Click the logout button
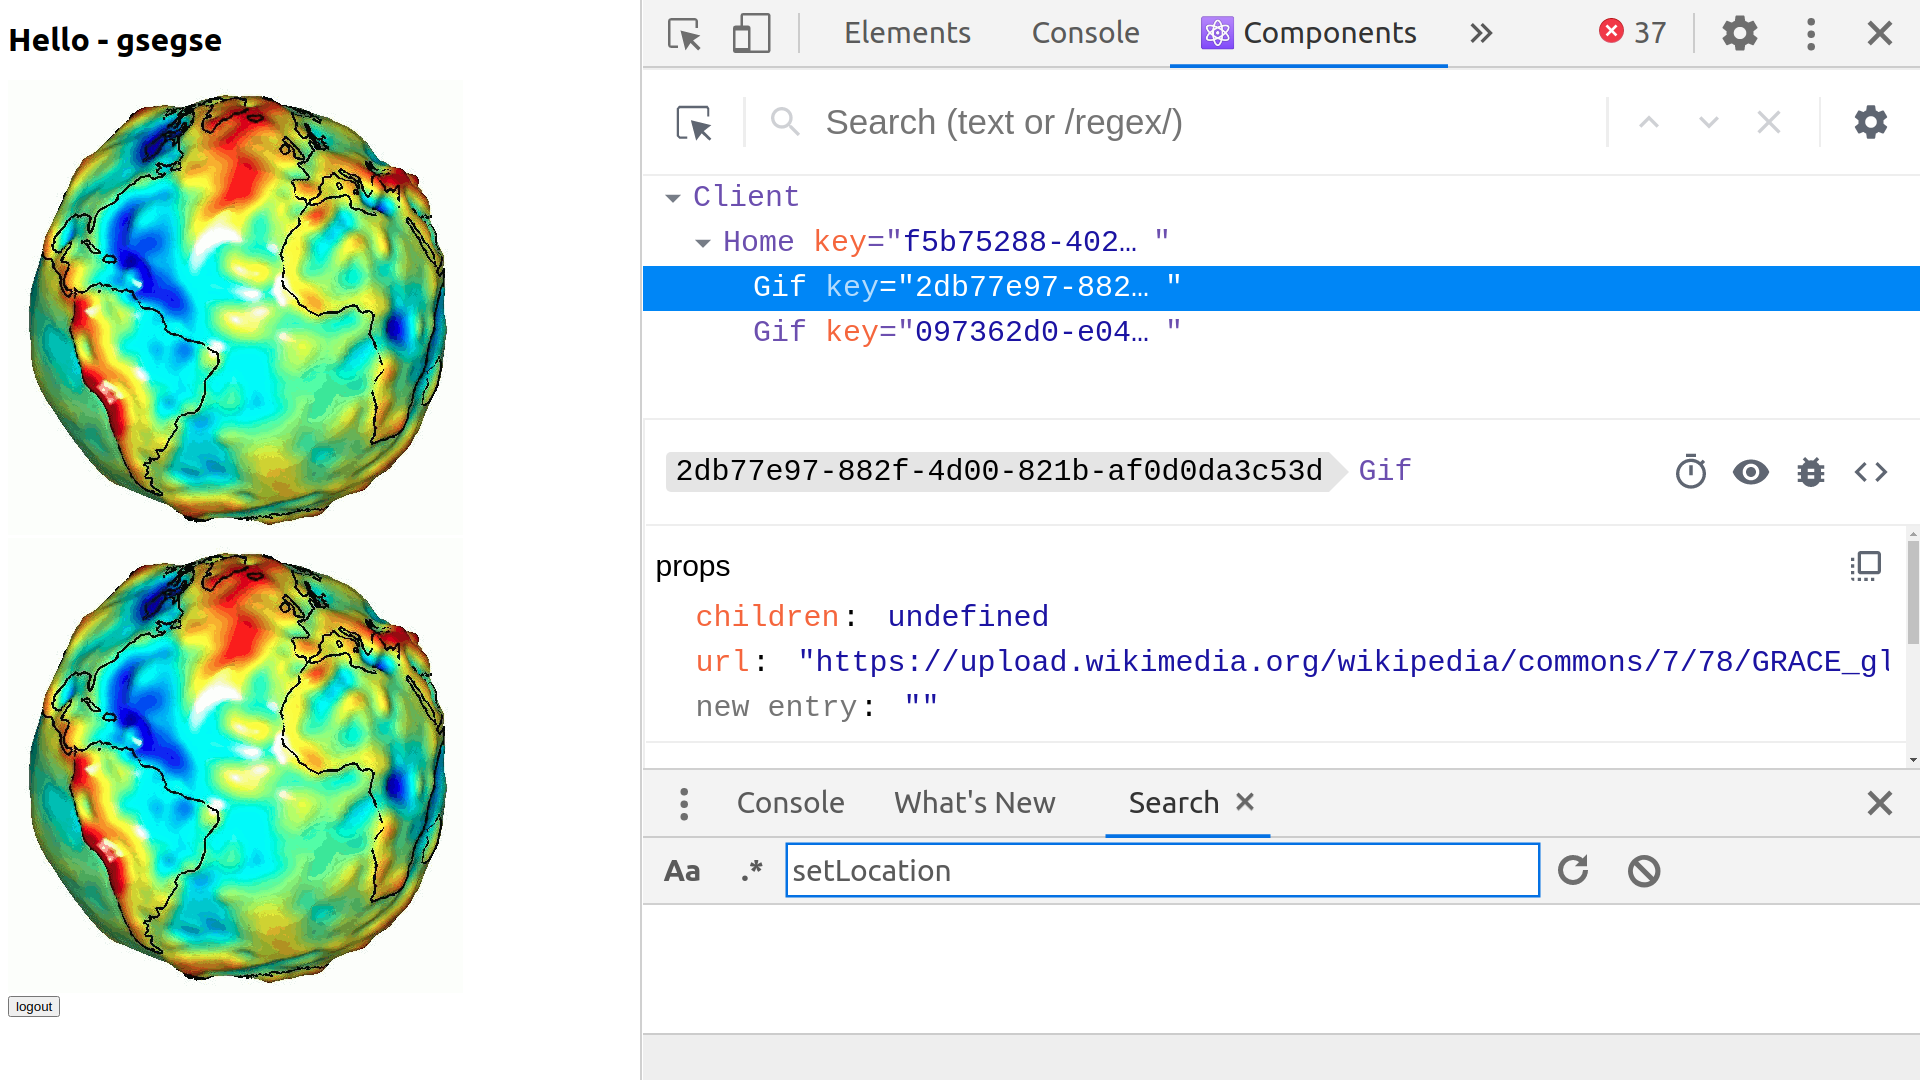This screenshot has width=1920, height=1080. point(34,1007)
